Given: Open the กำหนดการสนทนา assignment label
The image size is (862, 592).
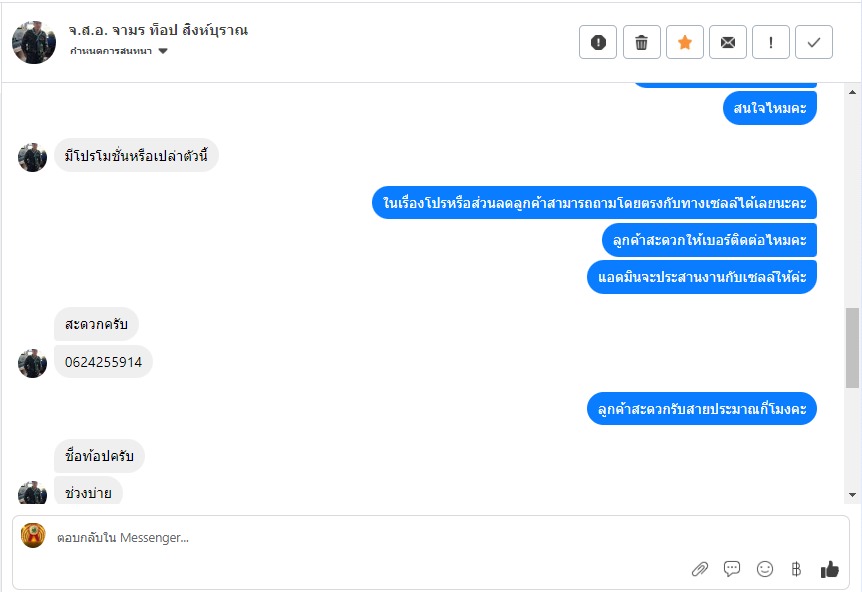Looking at the screenshot, I should 111,51.
